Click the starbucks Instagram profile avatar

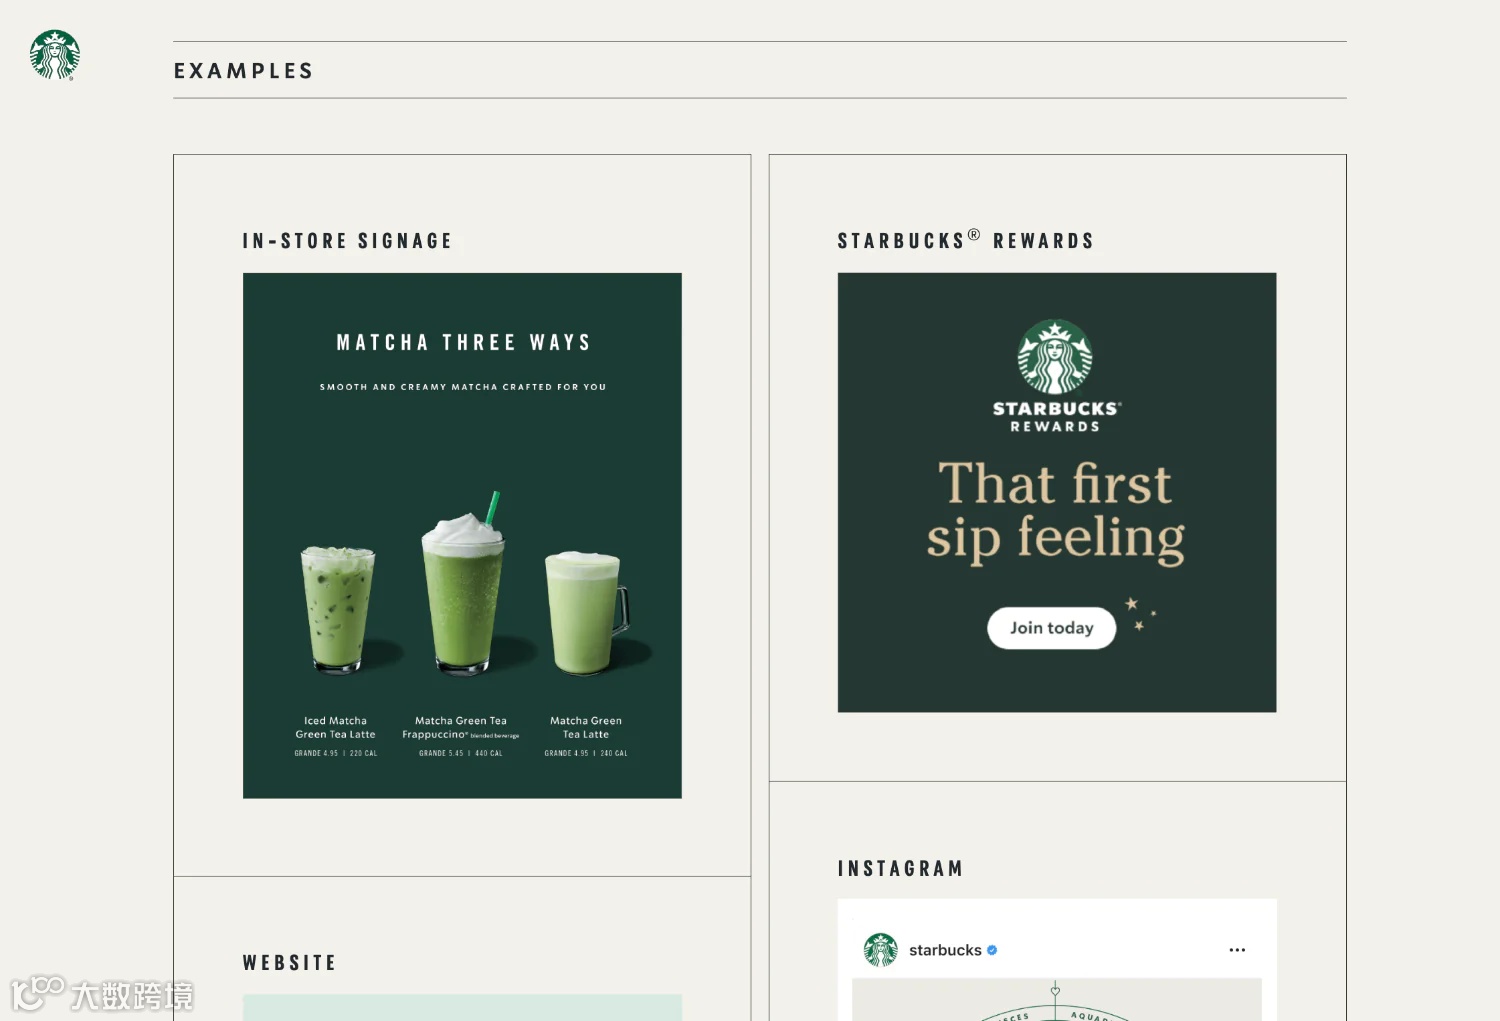pos(881,950)
